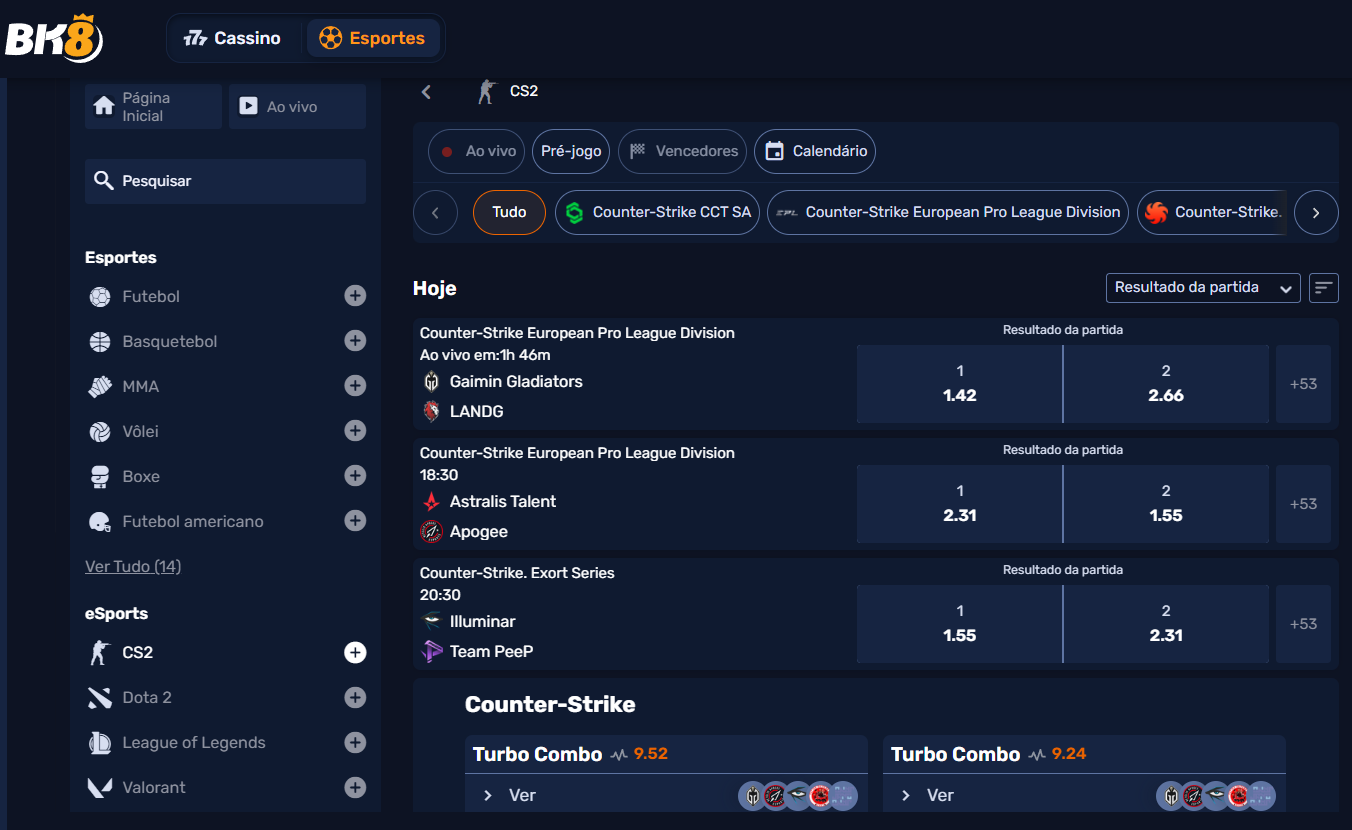The height and width of the screenshot is (830, 1352).
Task: Expand Basquetebol with its plus icon
Action: tap(355, 341)
